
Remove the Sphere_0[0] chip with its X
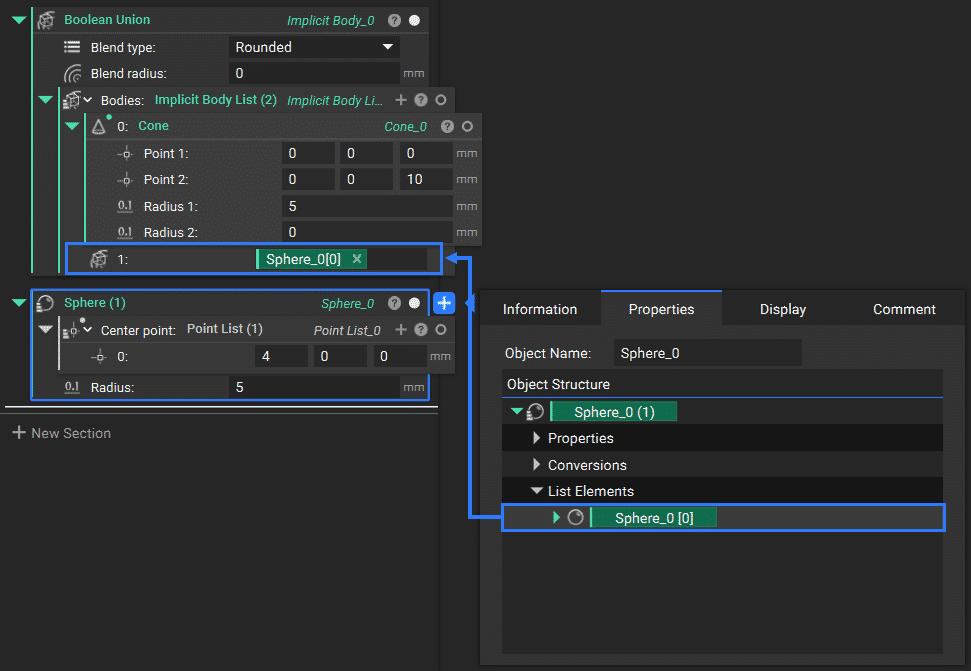click(x=357, y=259)
